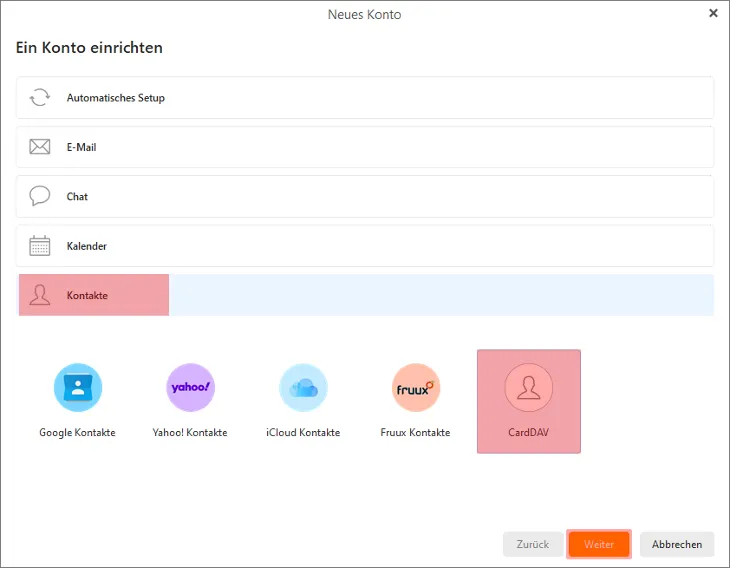Choose the Kontakte account type
This screenshot has width=730, height=568.
(365, 295)
